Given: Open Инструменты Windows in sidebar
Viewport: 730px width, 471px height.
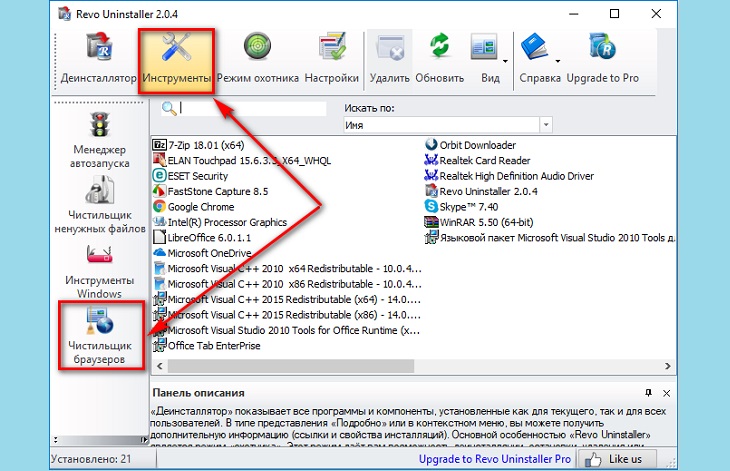Looking at the screenshot, I should tap(100, 271).
